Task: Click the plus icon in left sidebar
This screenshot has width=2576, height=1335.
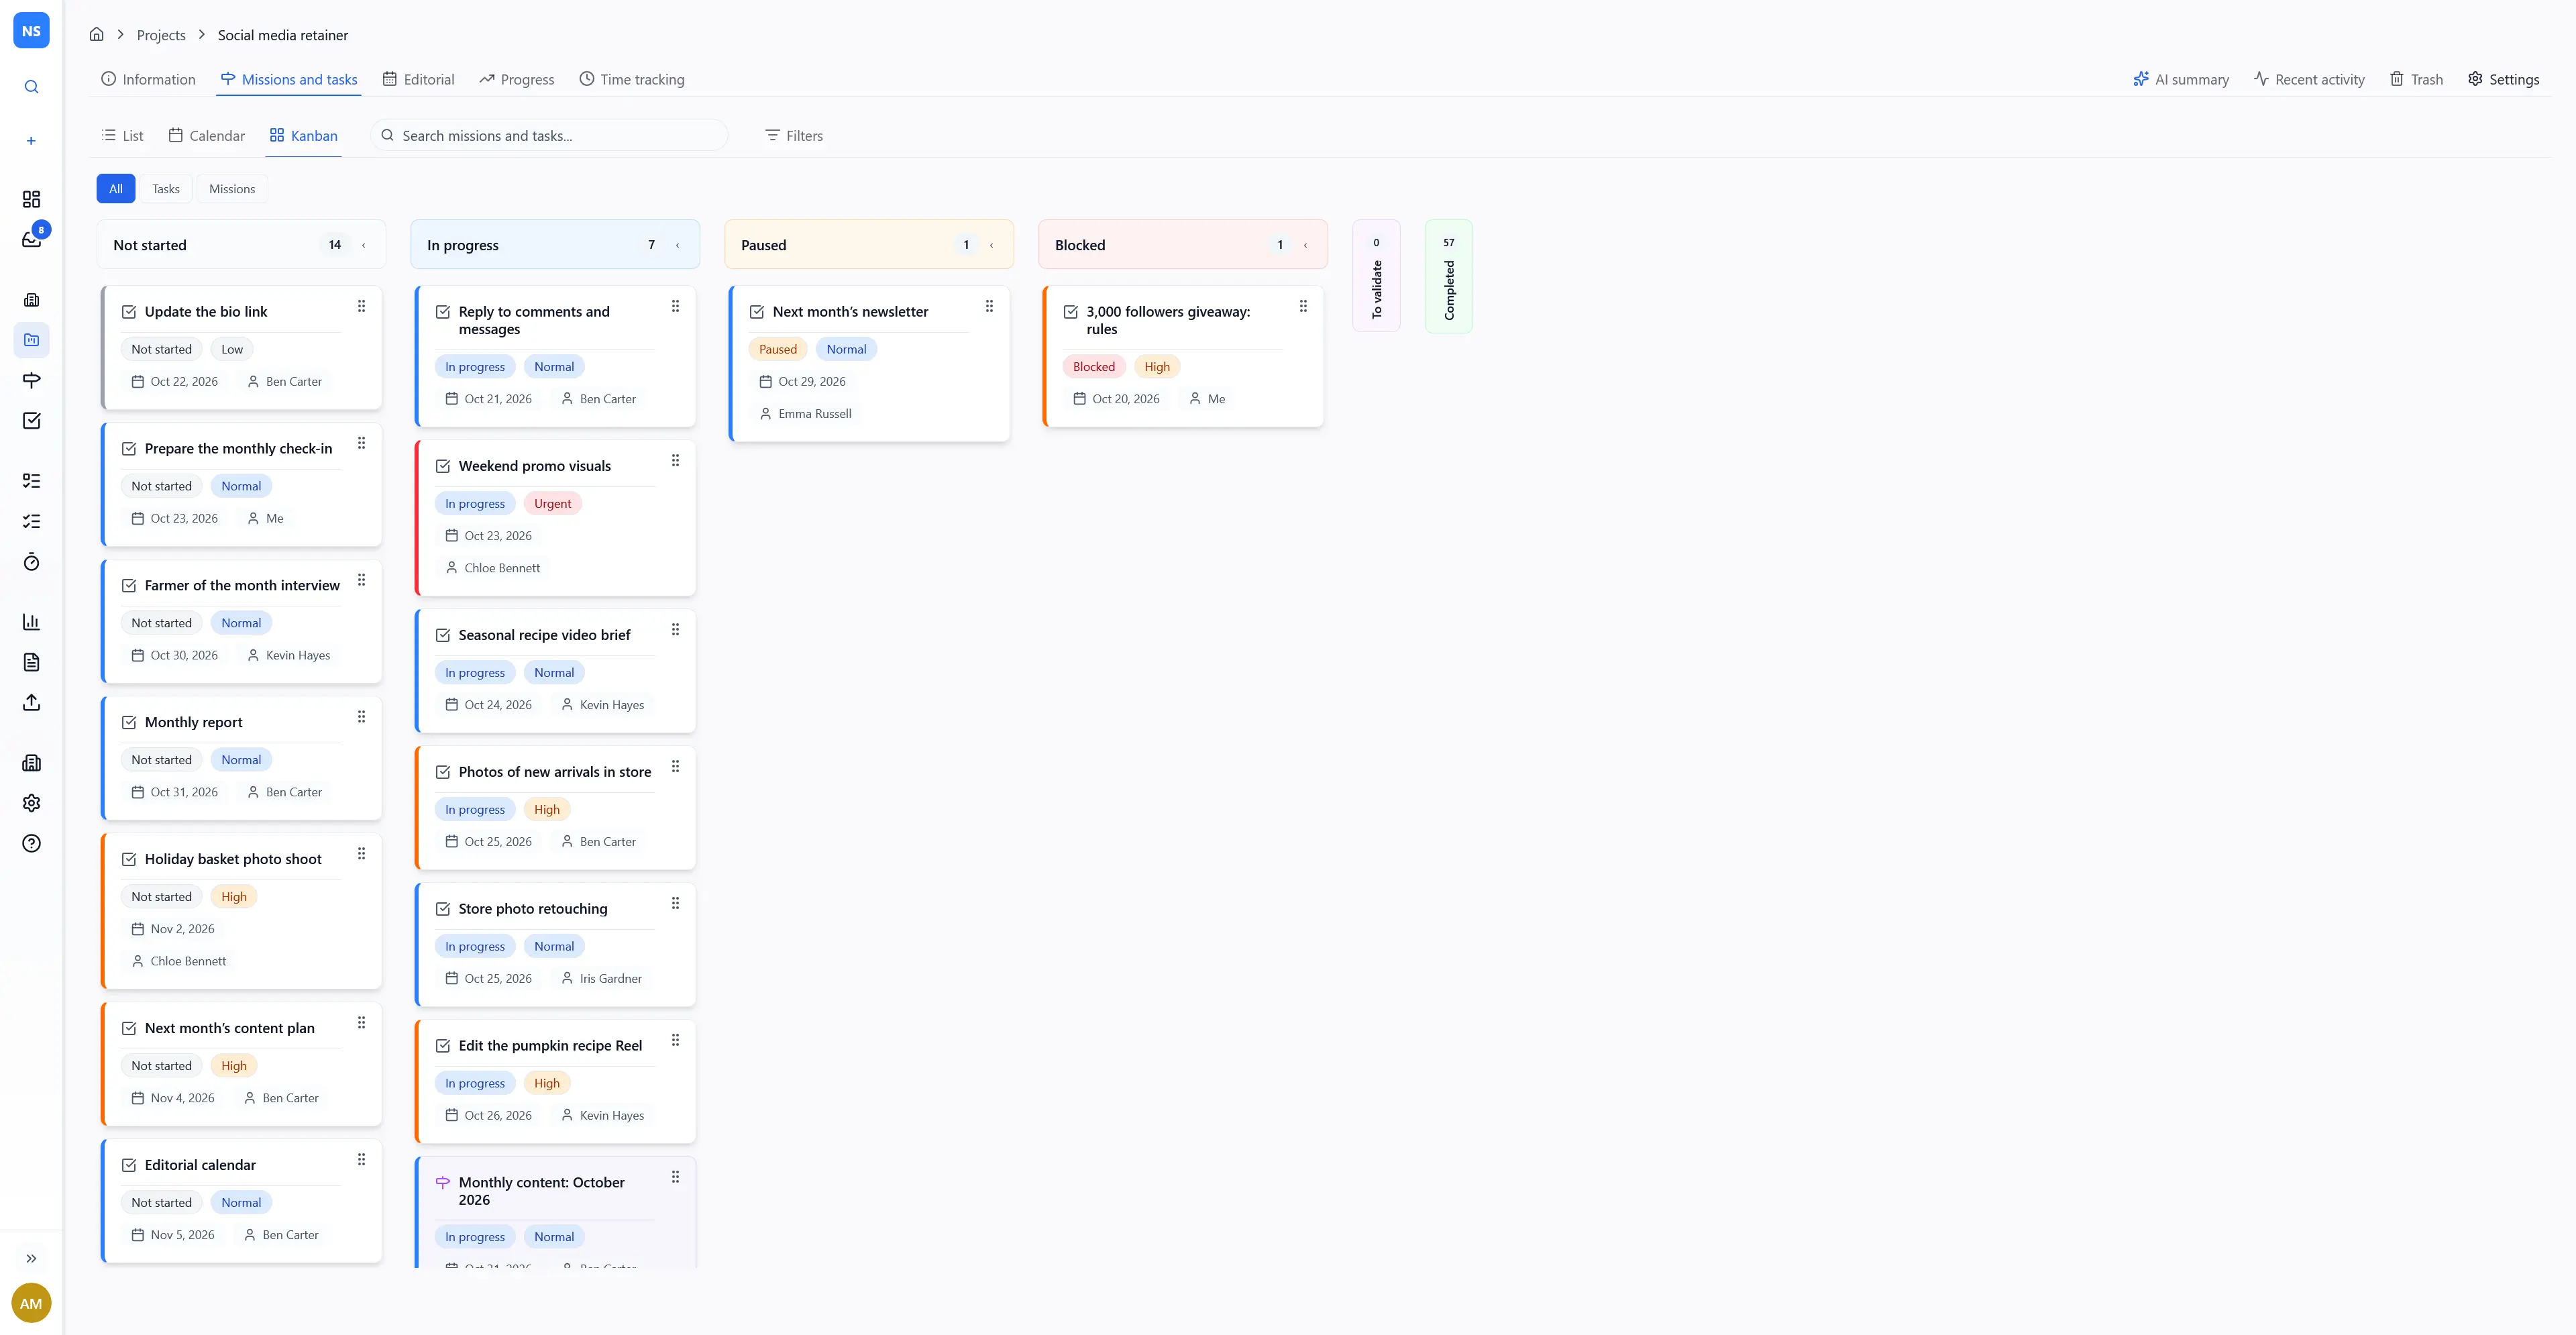Action: [31, 141]
